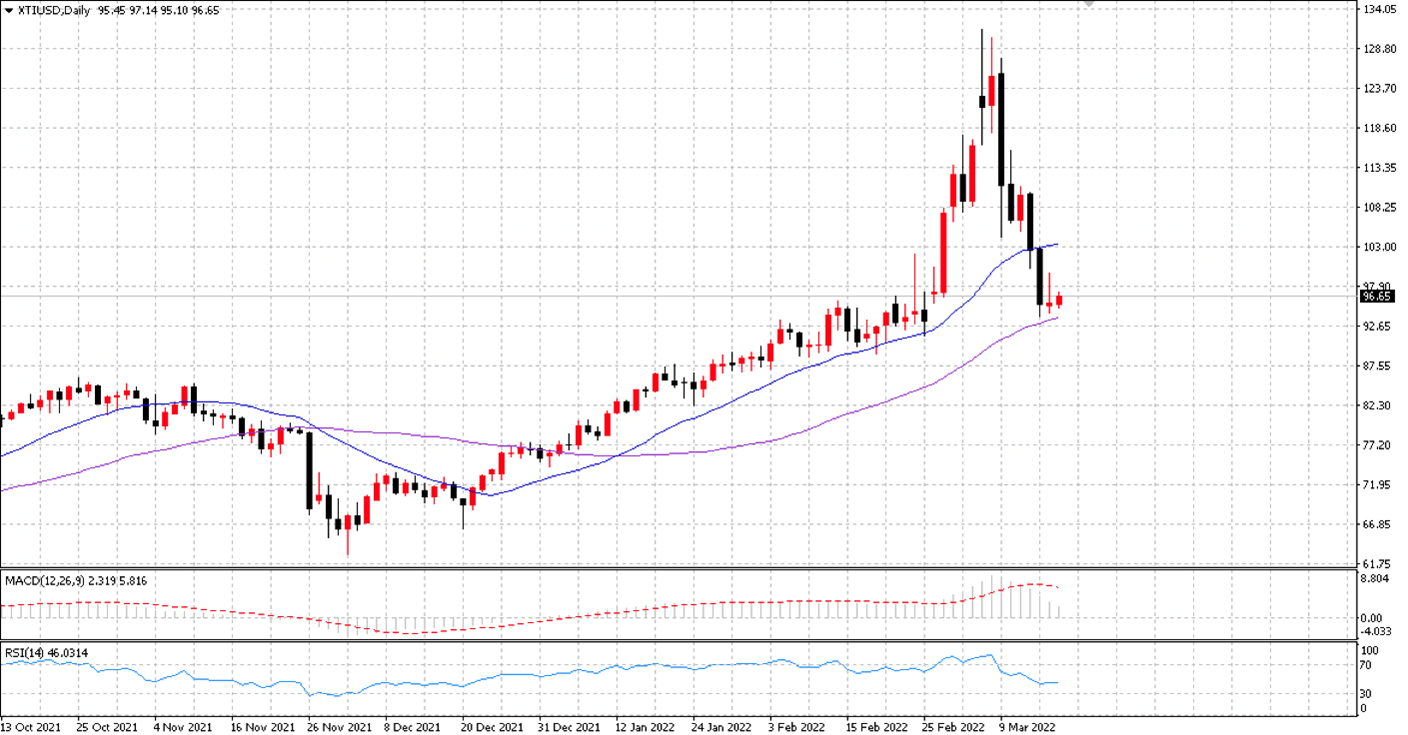The height and width of the screenshot is (735, 1408).
Task: Click the "4 Nov 2021" date label
Action: pyautogui.click(x=183, y=726)
